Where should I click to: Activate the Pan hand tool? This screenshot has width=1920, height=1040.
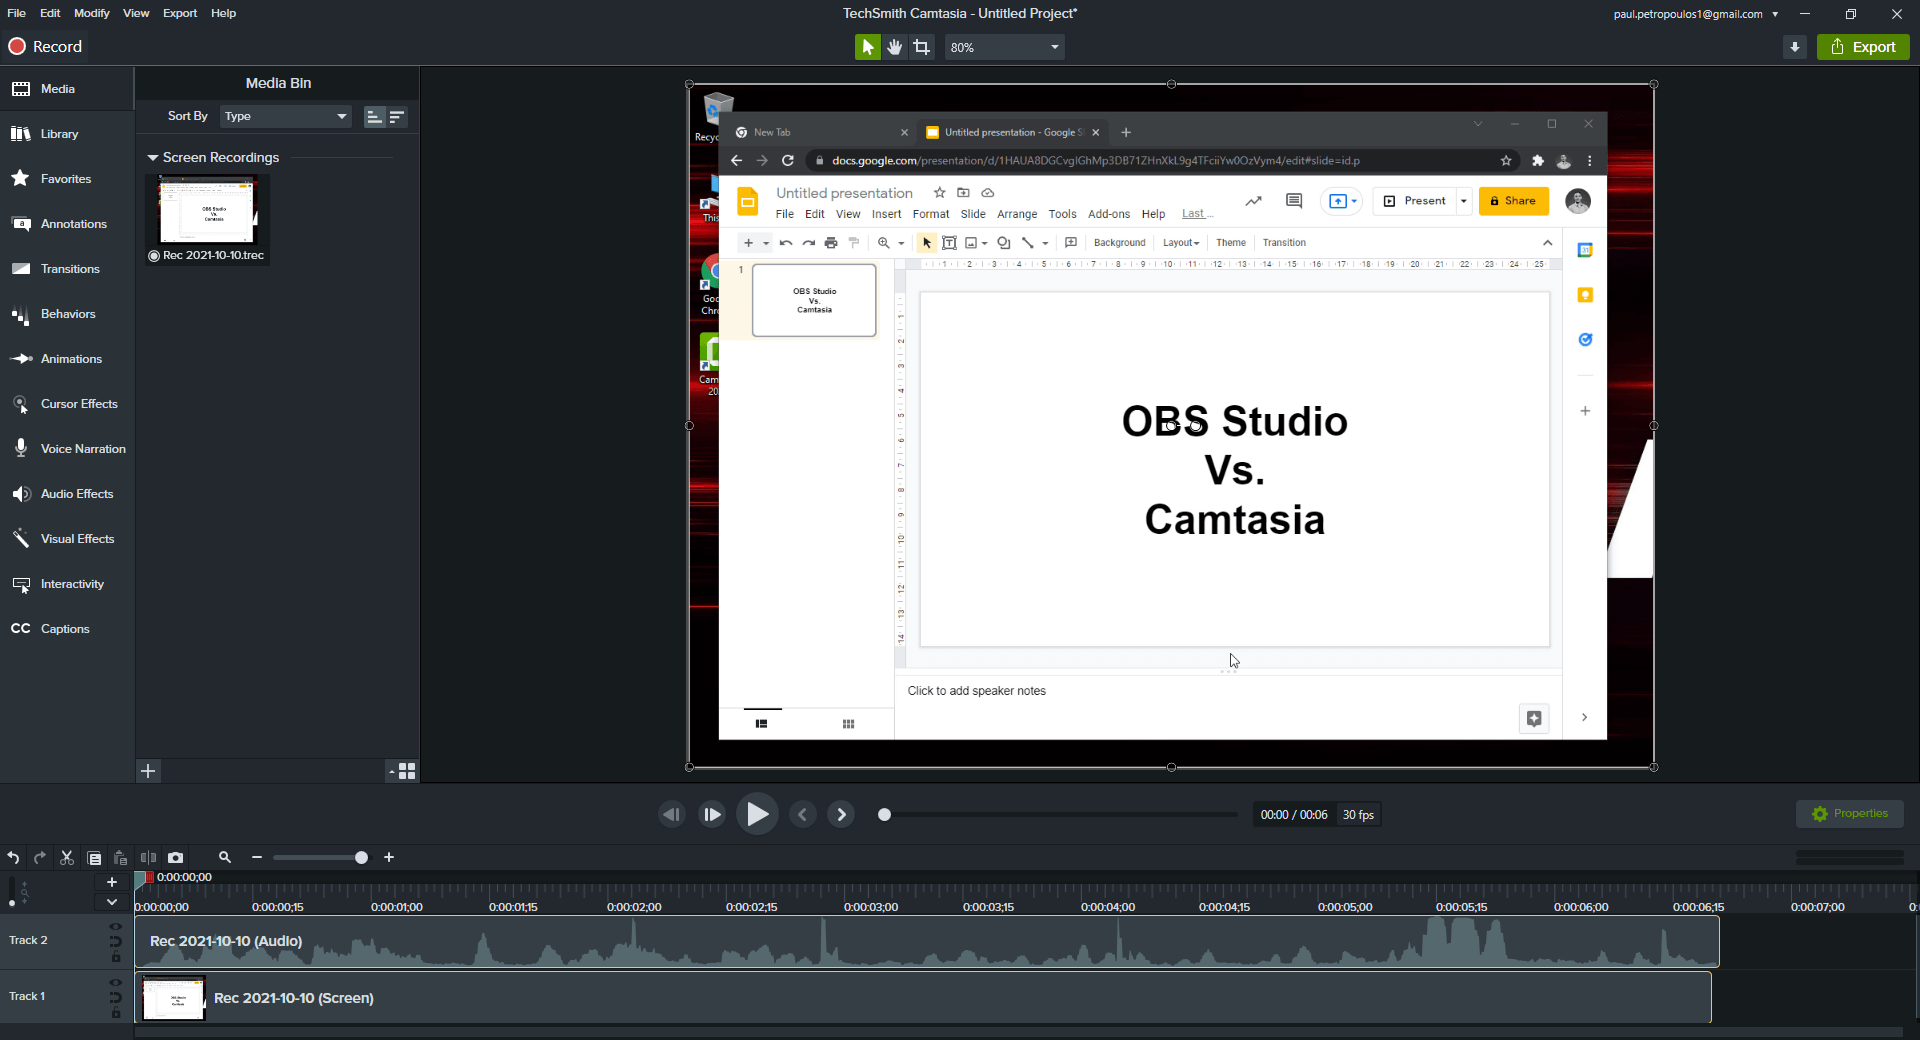tap(894, 47)
